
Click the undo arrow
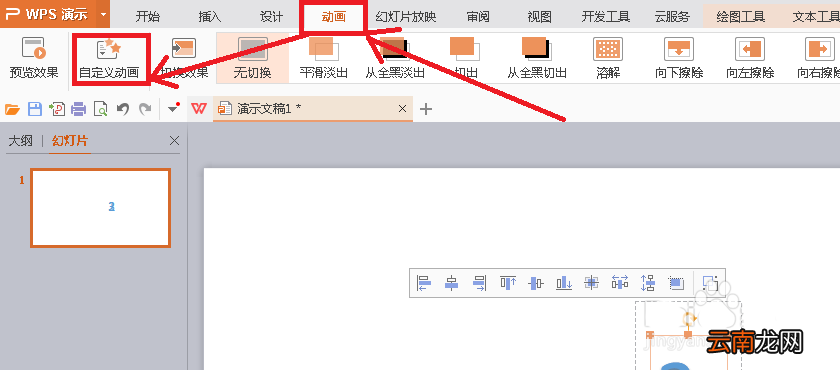click(x=123, y=109)
